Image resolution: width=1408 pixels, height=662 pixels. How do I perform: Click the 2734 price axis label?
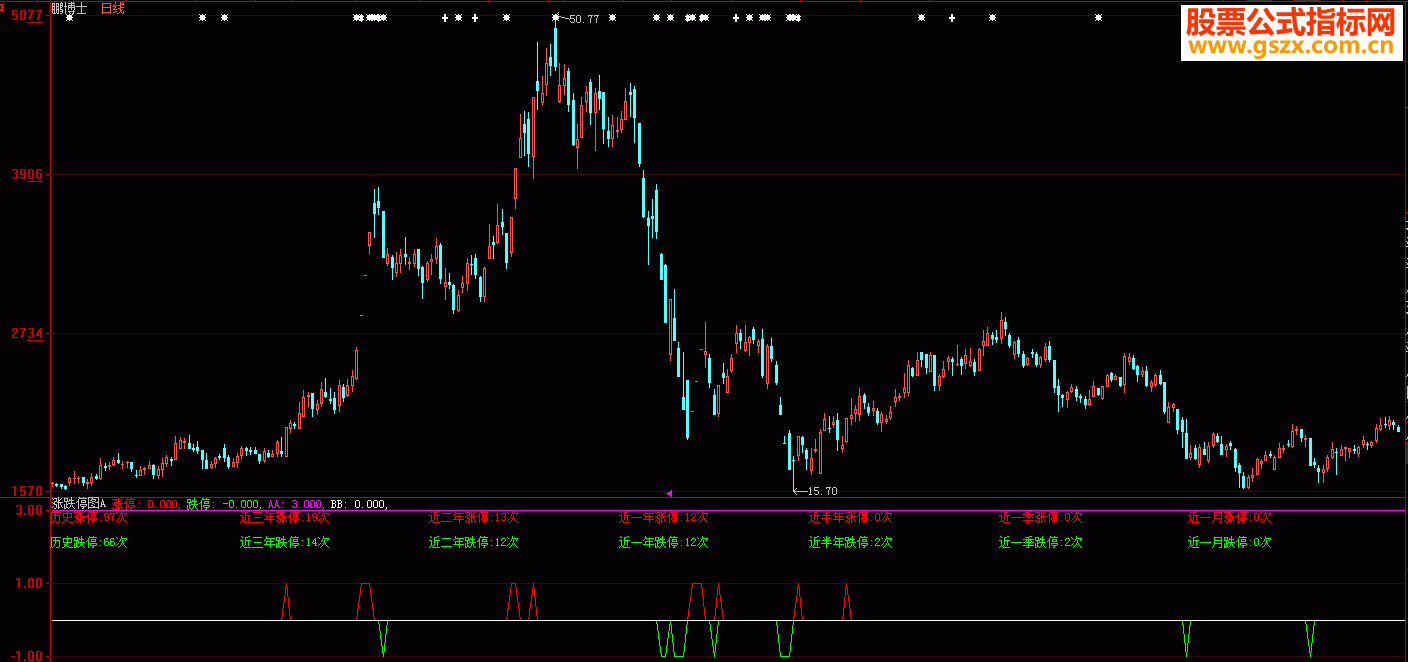click(x=26, y=333)
